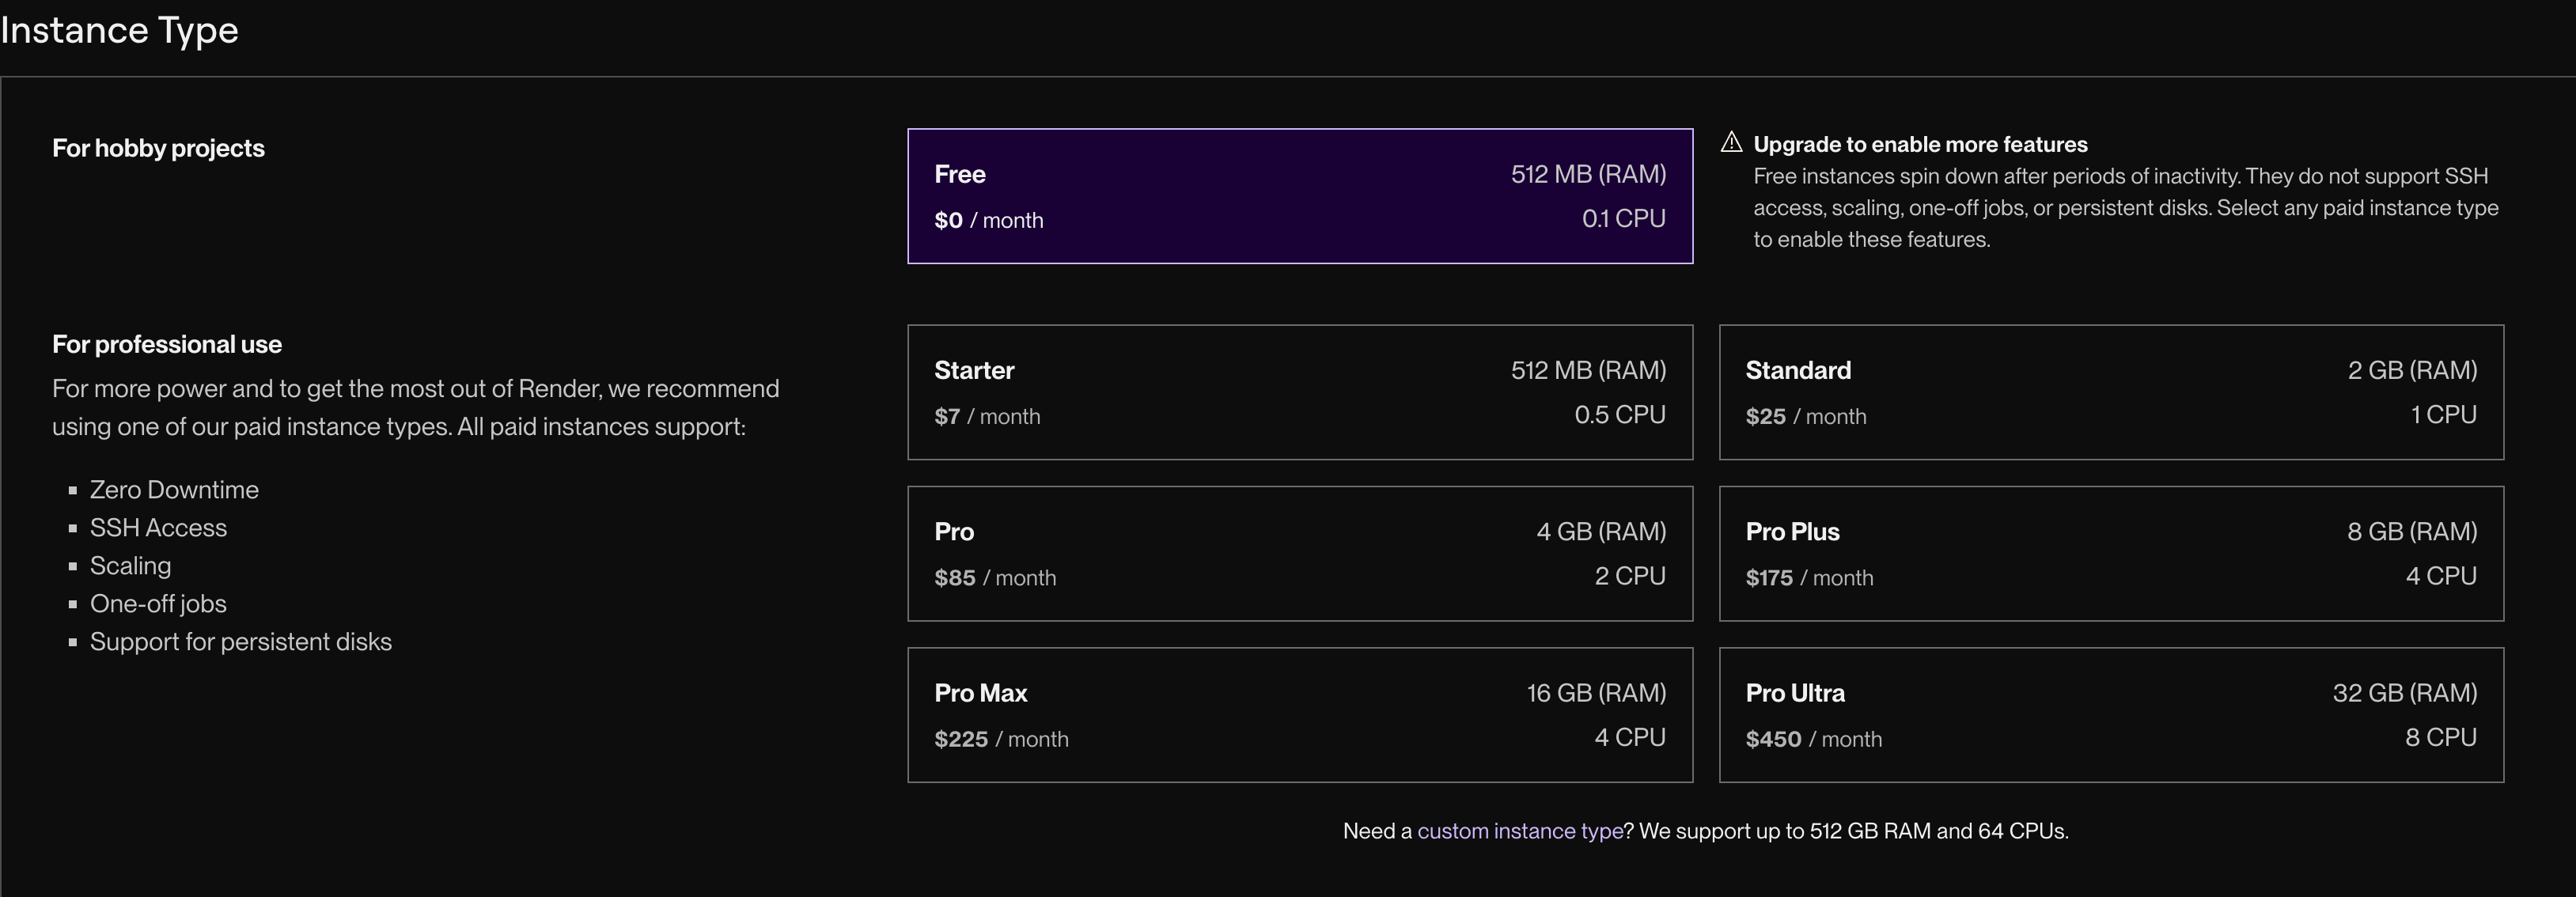Viewport: 2576px width, 897px height.
Task: Click the upgrade warning triangle icon
Action: tap(1731, 143)
